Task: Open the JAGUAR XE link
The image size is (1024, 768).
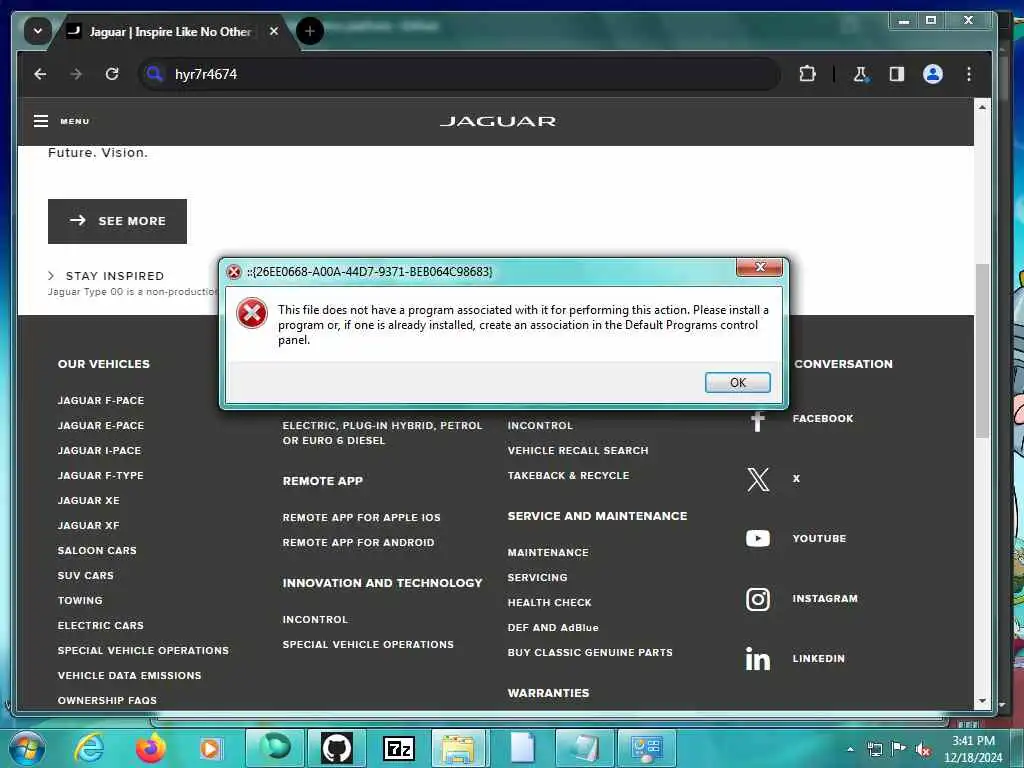Action: click(88, 500)
